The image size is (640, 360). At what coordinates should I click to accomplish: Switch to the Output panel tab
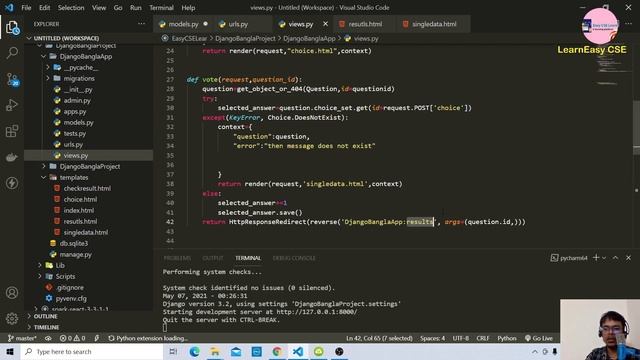click(x=213, y=258)
